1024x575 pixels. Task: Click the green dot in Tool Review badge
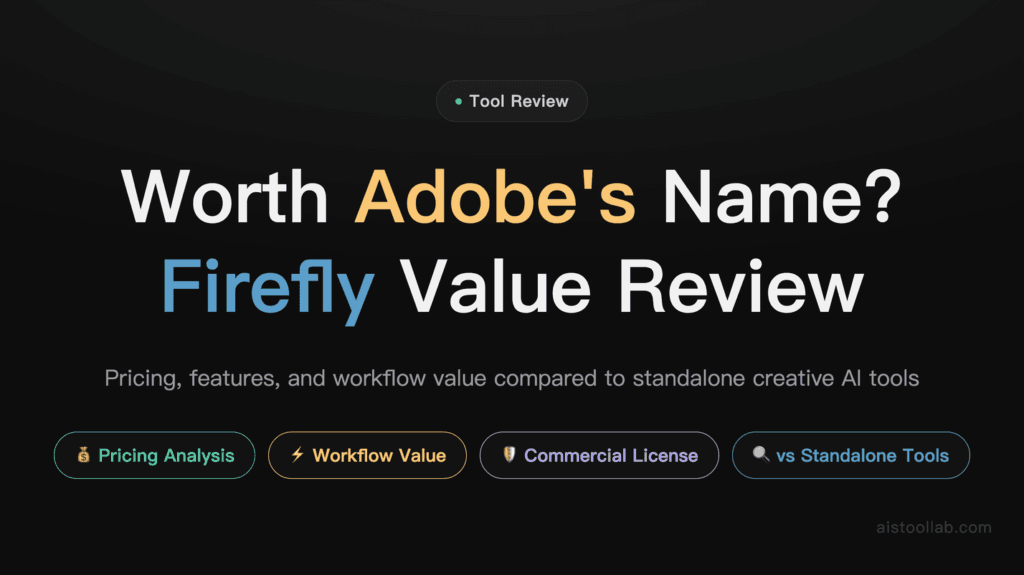coord(458,101)
